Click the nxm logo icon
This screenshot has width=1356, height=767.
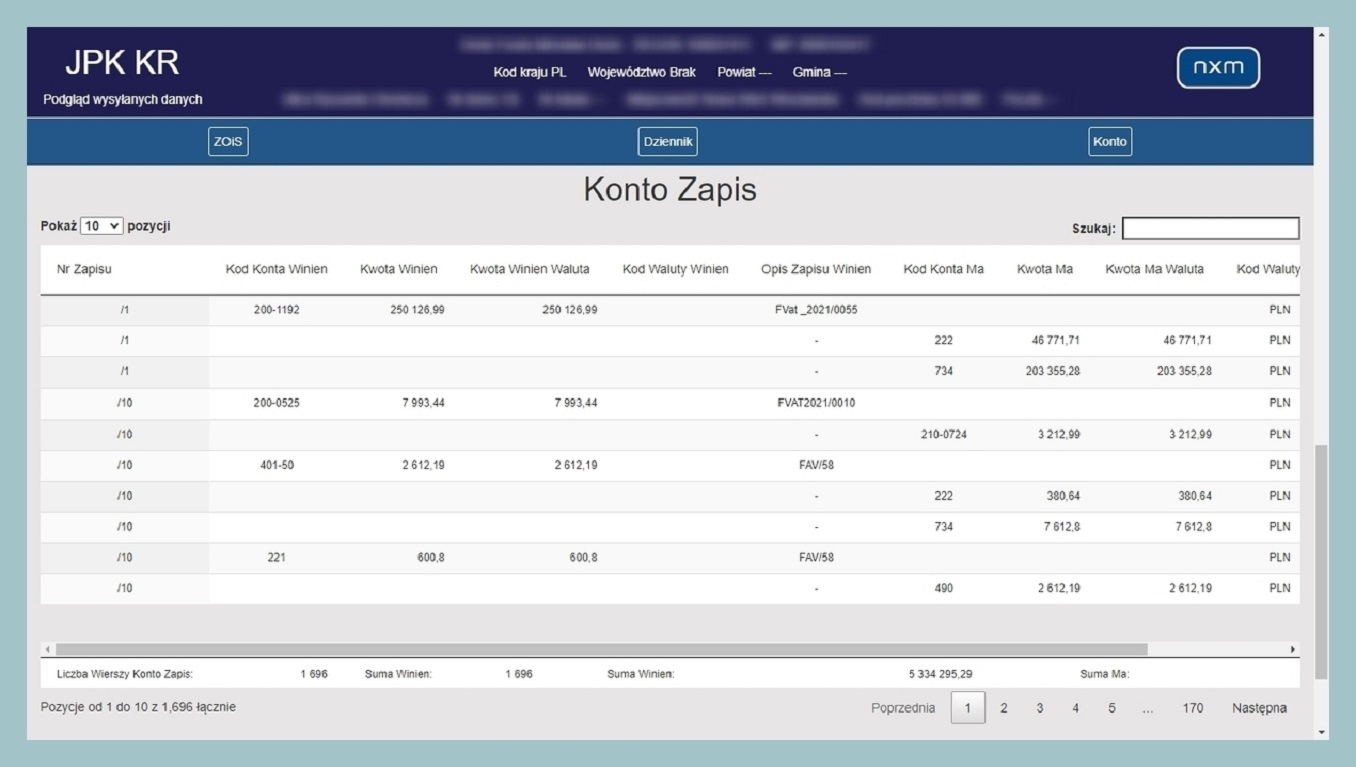pyautogui.click(x=1218, y=68)
